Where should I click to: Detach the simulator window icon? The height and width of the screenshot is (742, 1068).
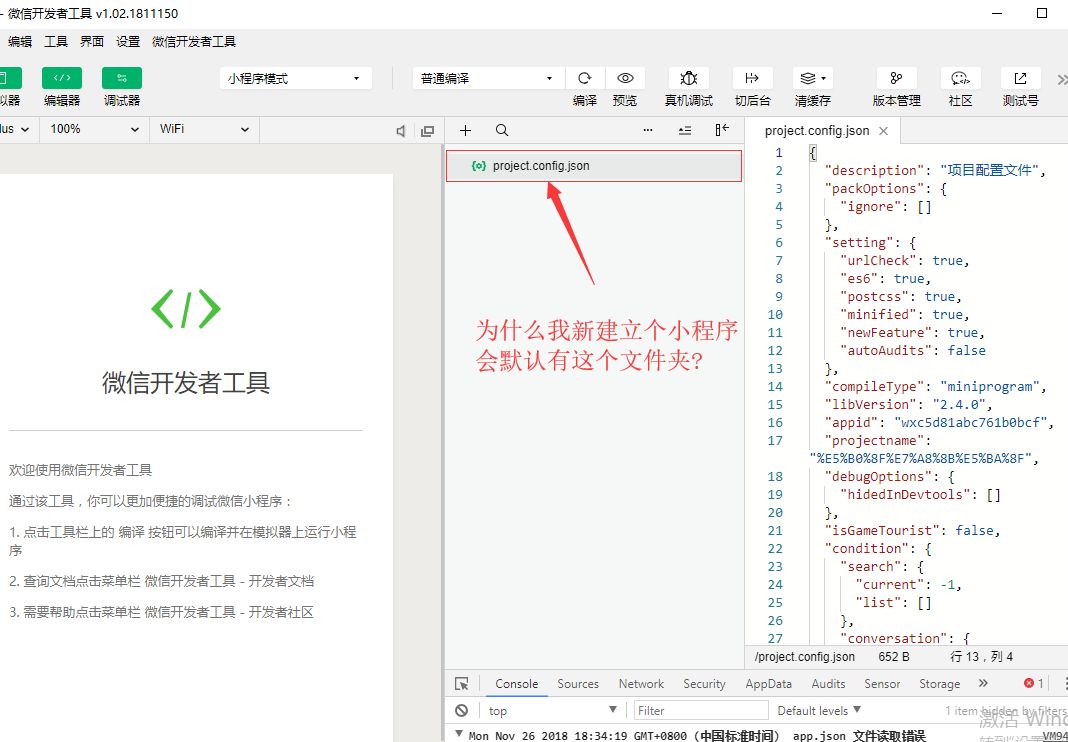[428, 131]
